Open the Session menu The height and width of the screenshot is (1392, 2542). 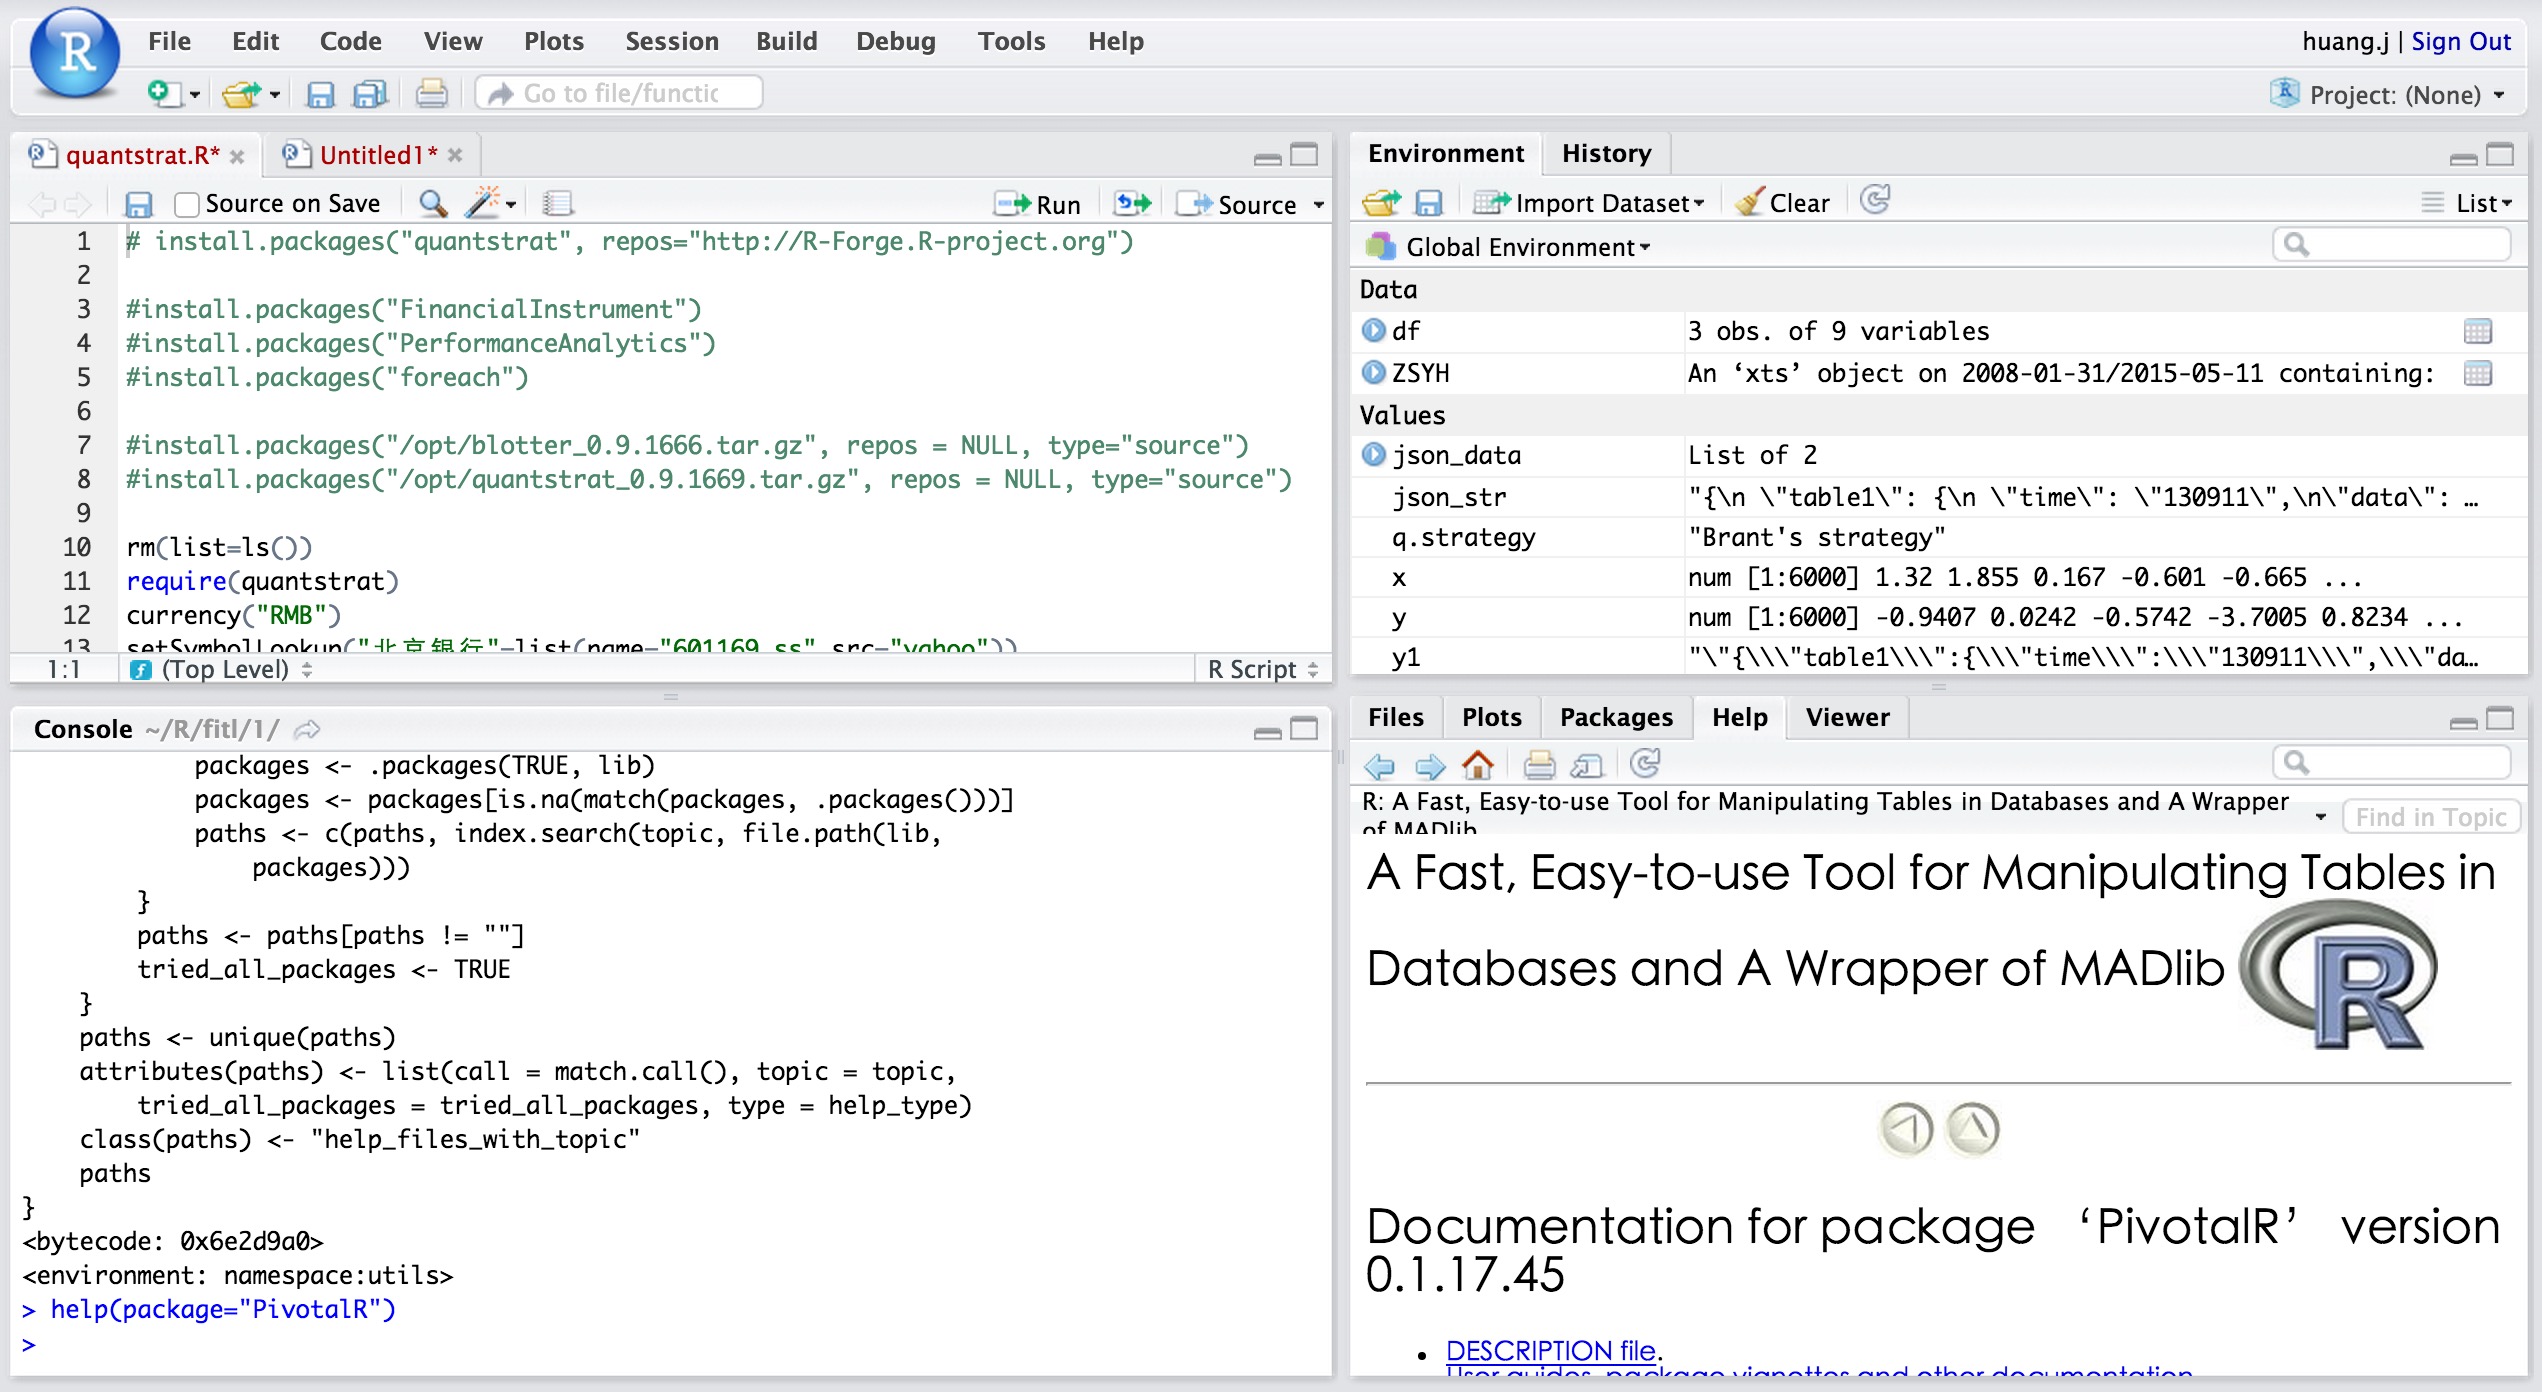point(672,41)
